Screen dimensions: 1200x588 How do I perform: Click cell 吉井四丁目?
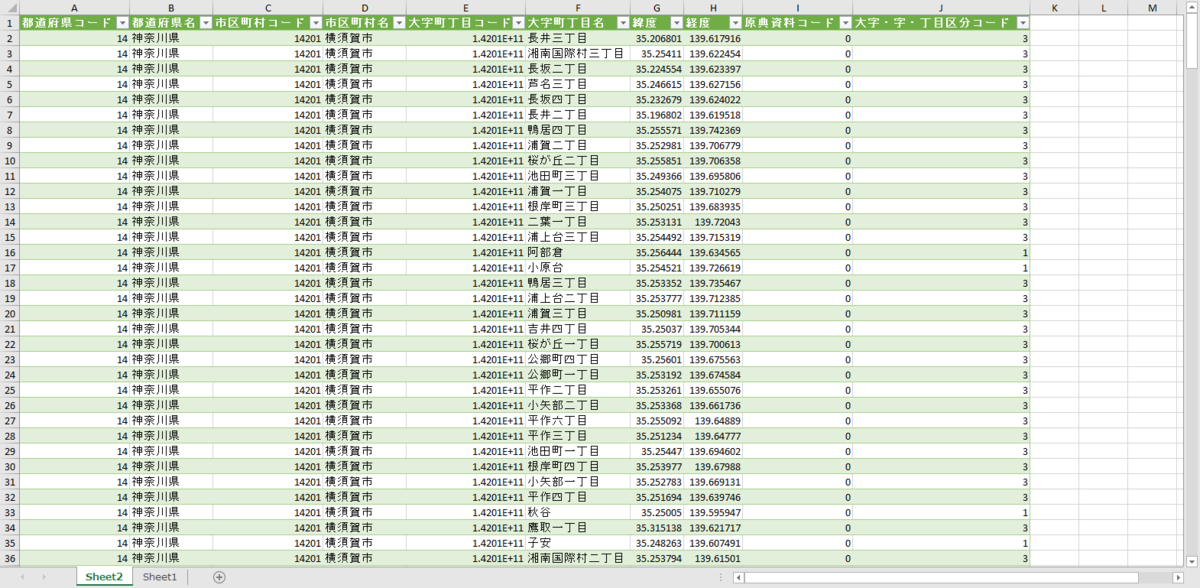pyautogui.click(x=577, y=328)
